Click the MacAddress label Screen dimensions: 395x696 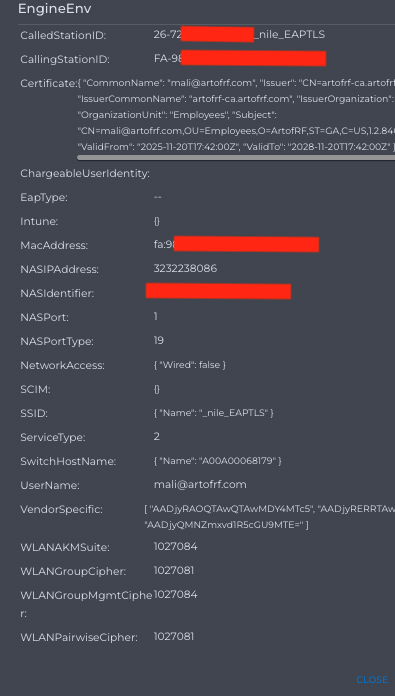[x=54, y=245]
